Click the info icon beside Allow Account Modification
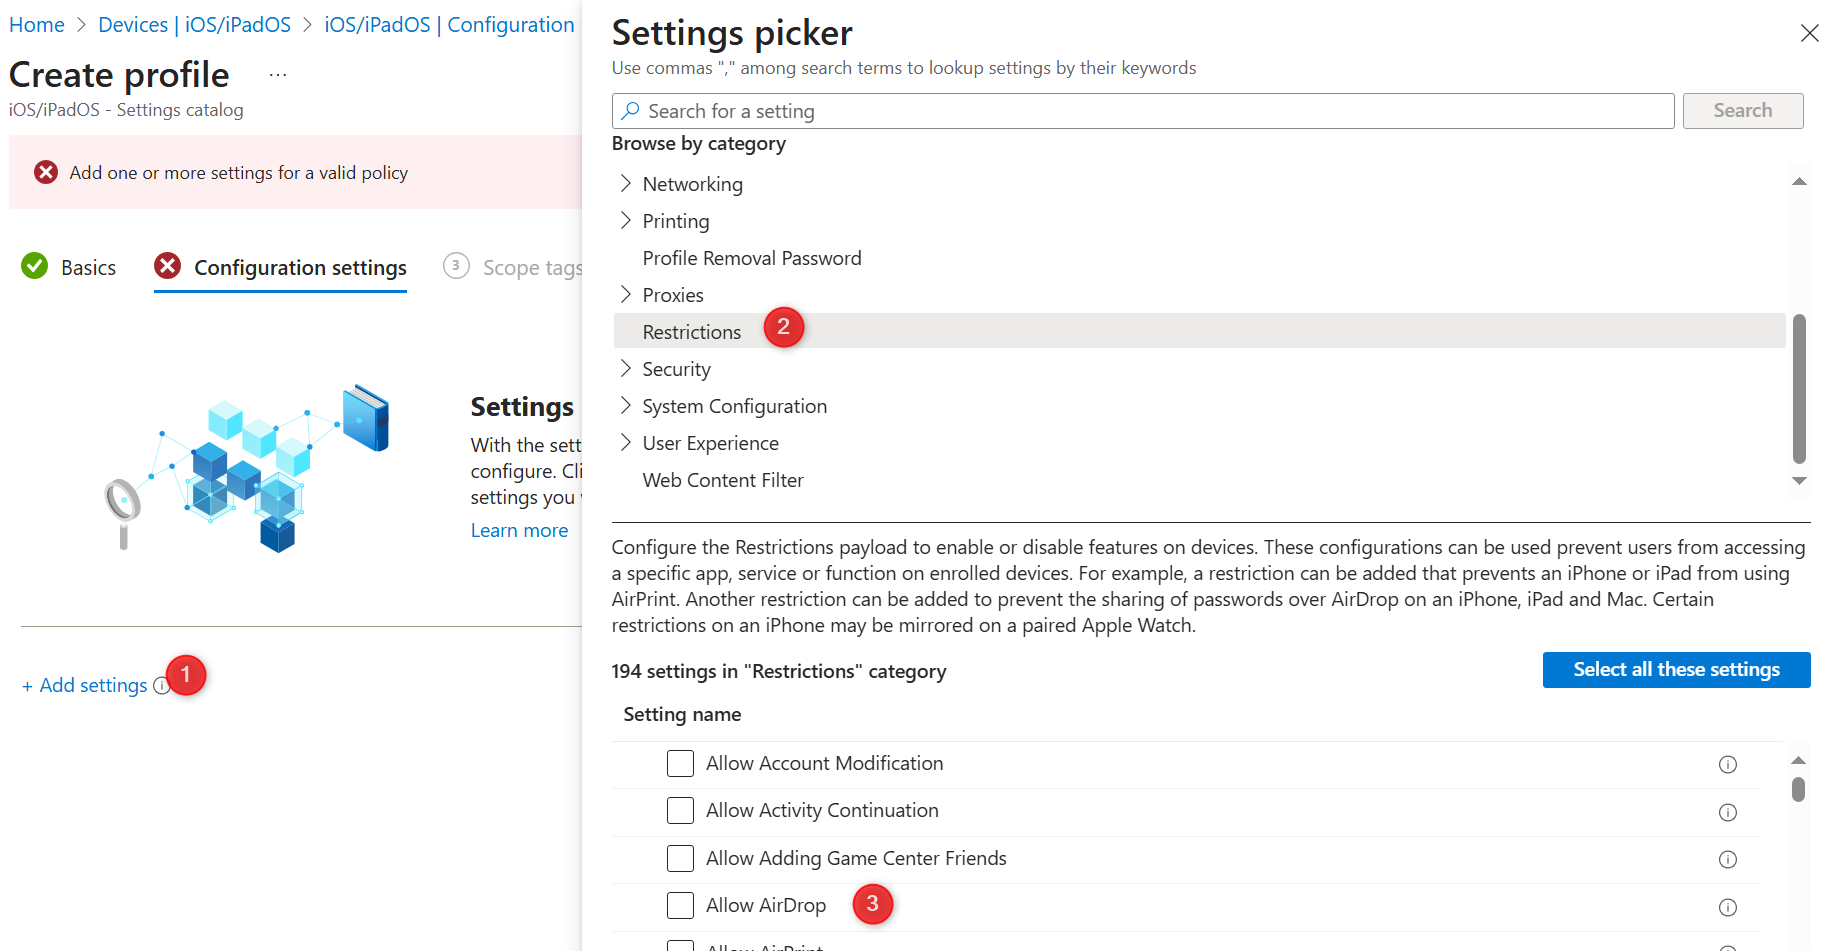1831x951 pixels. coord(1728,764)
